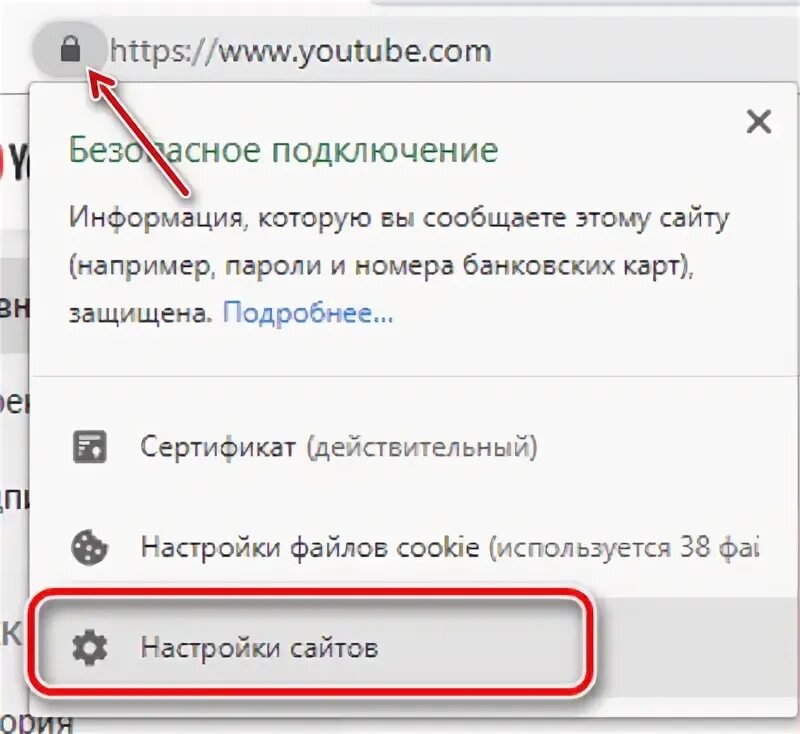Select Настройки сайтов
This screenshot has width=800, height=734.
pos(311,648)
